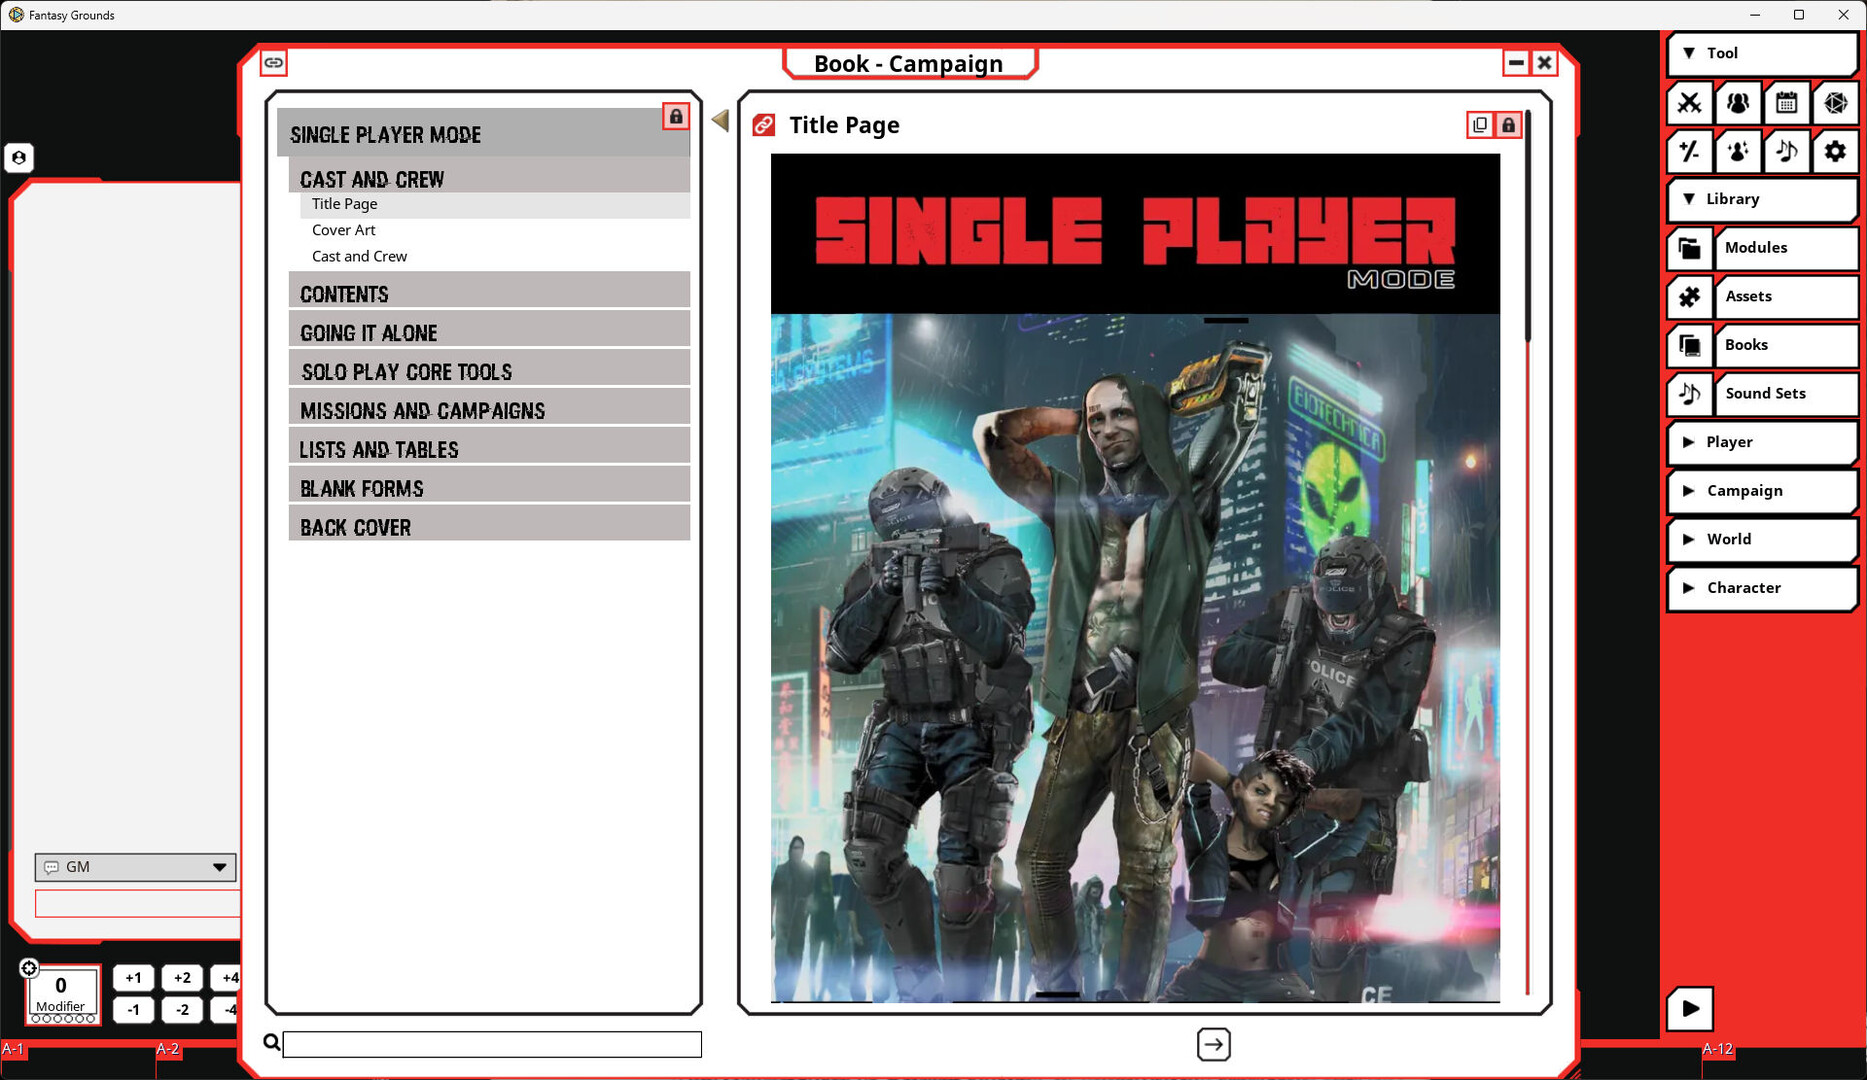Click the link icon on Book window

[273, 63]
